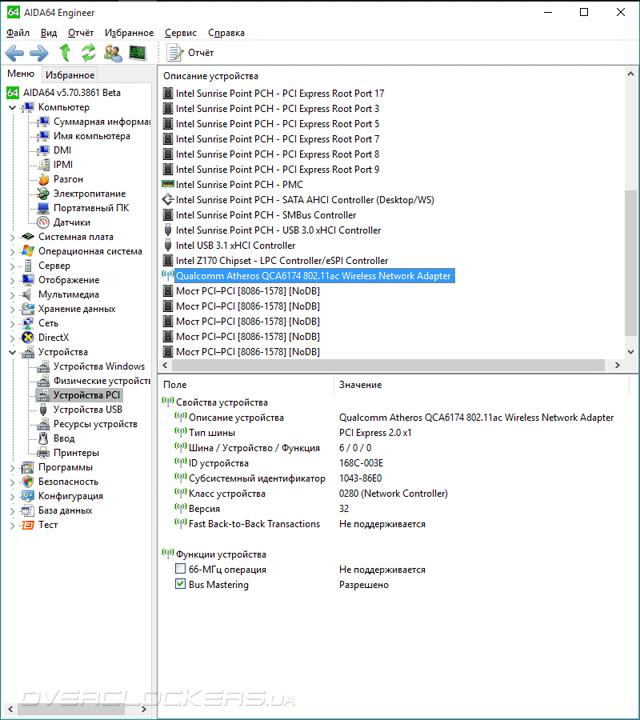The width and height of the screenshot is (640, 720).
Task: Click the SATA AHCI Controller row icon
Action: tap(168, 200)
